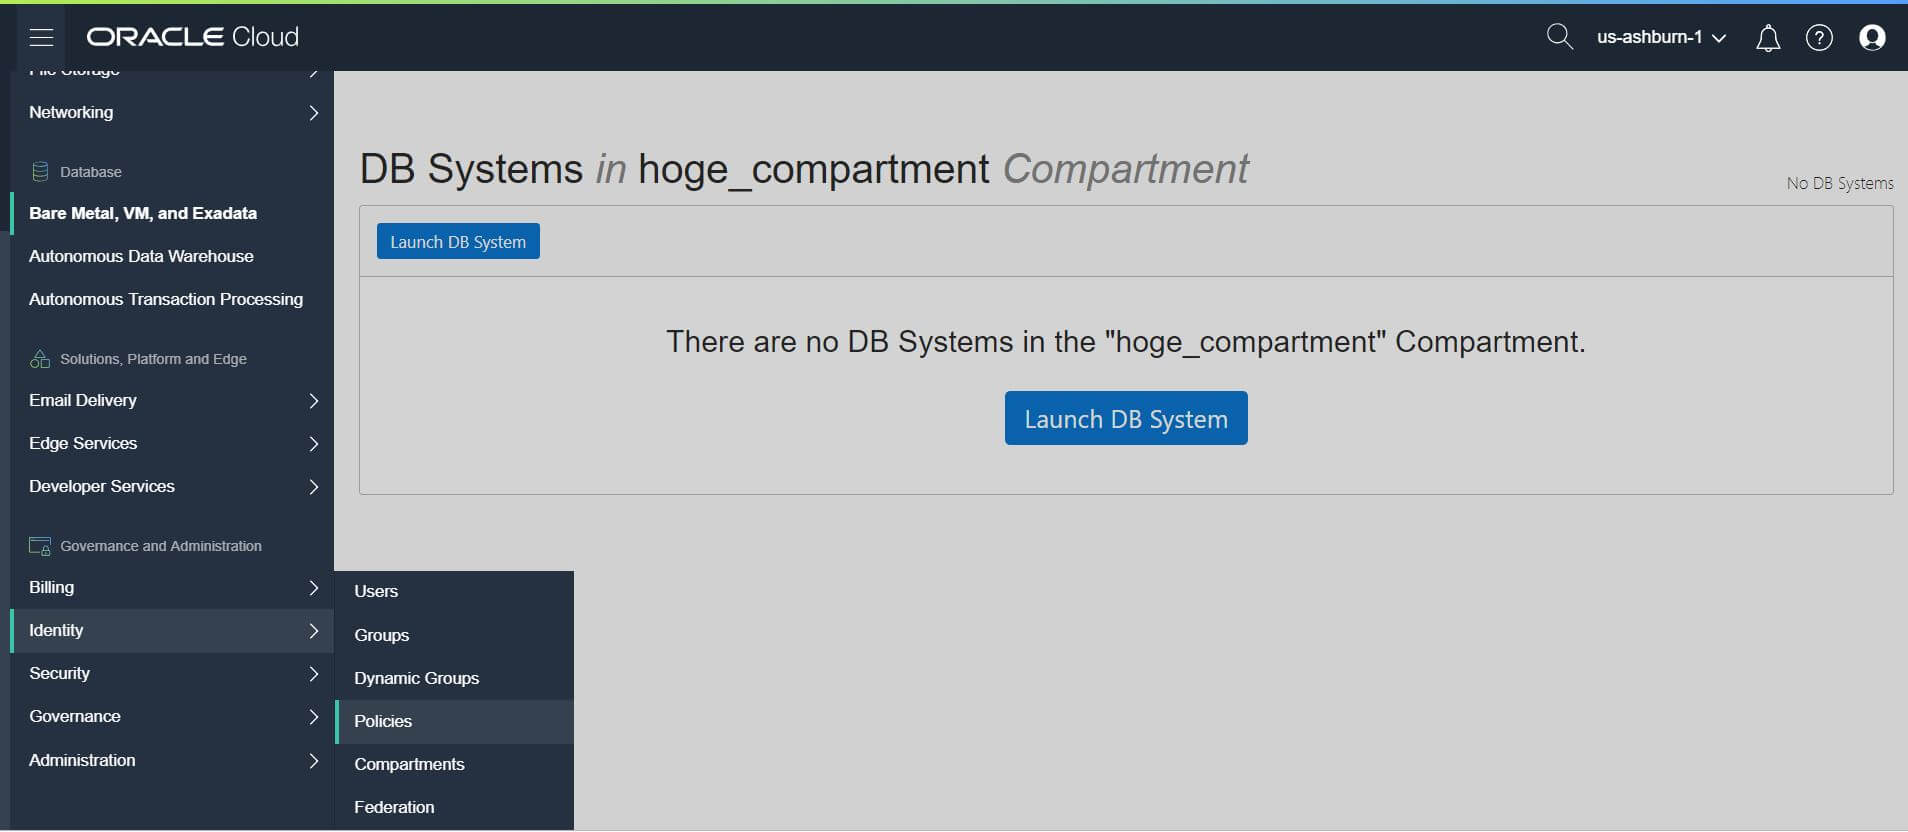Open the us-ashburn-1 region dropdown
The height and width of the screenshot is (832, 1908).
click(1661, 38)
